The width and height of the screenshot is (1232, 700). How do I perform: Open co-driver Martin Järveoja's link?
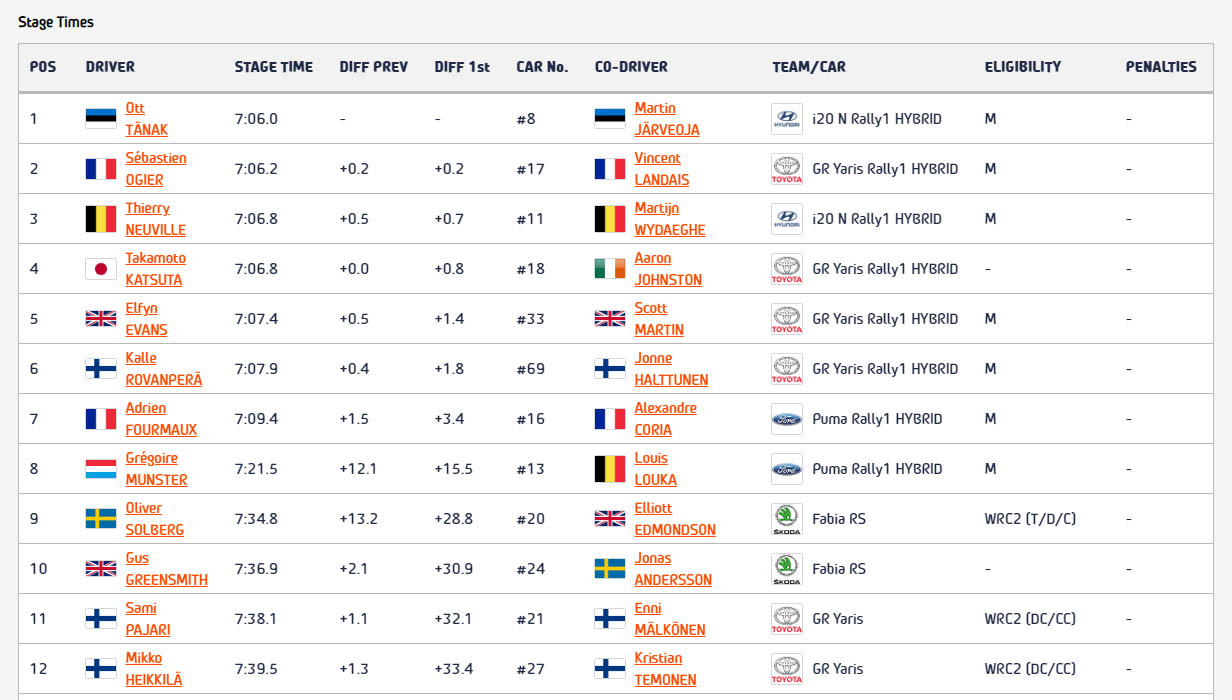(667, 119)
